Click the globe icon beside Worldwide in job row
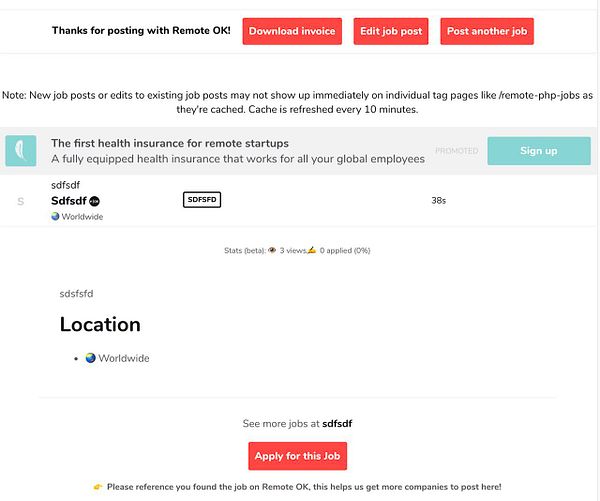Screen dimensions: 600x501 (55, 217)
